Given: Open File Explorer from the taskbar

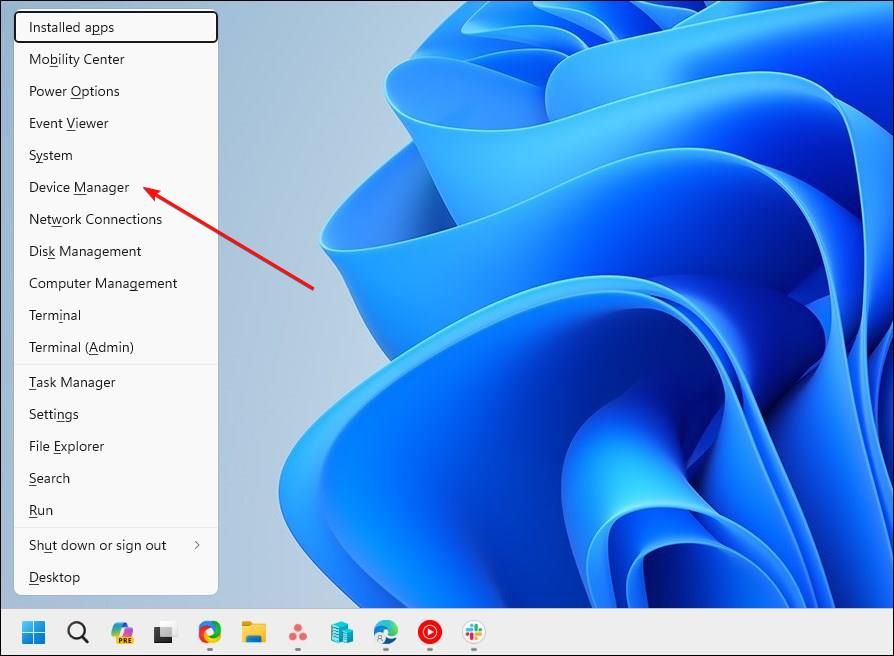Looking at the screenshot, I should [x=253, y=633].
